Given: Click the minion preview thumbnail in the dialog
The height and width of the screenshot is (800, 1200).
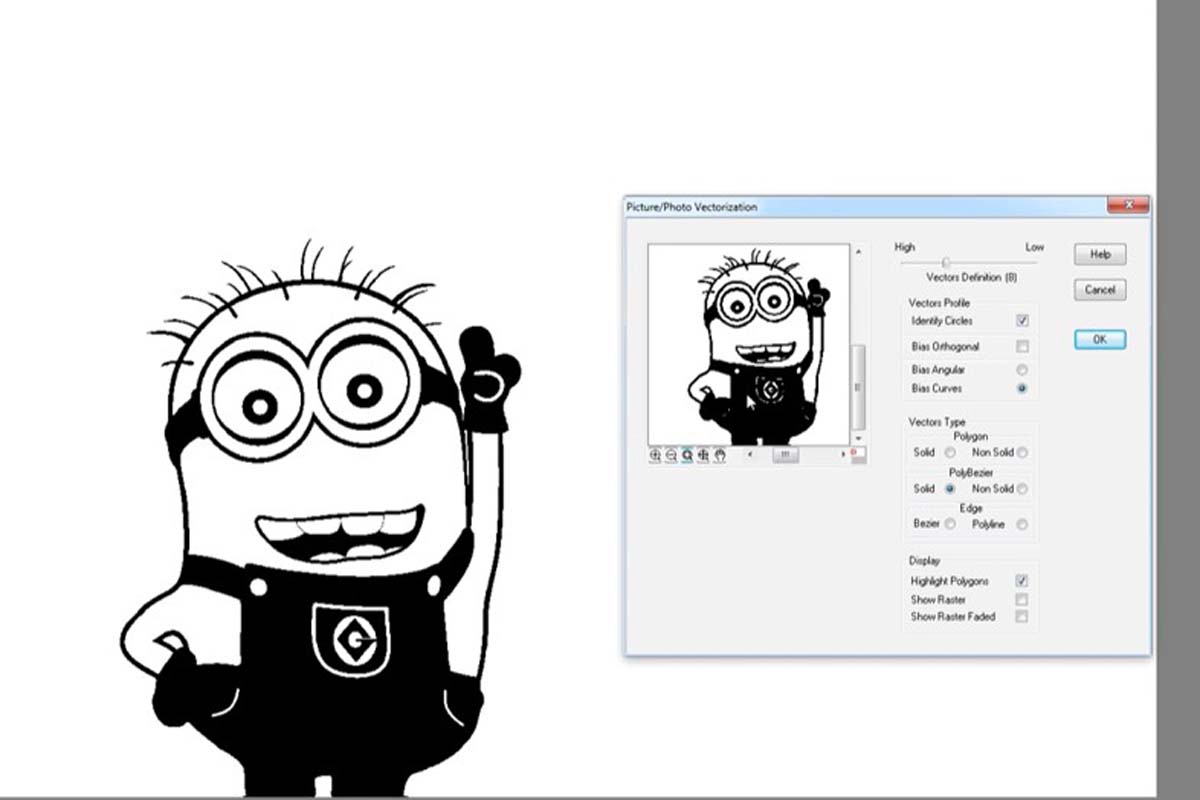Looking at the screenshot, I should [x=749, y=345].
